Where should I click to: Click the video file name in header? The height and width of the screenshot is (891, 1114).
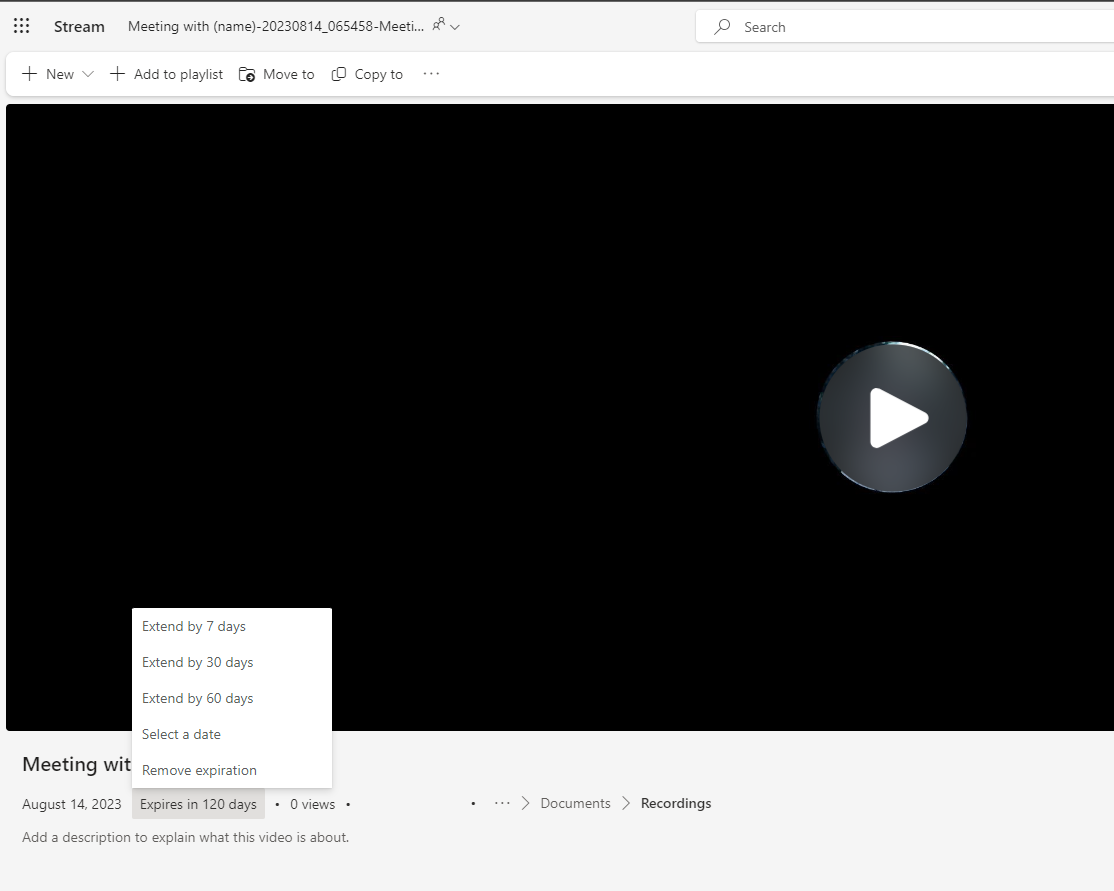coord(276,26)
